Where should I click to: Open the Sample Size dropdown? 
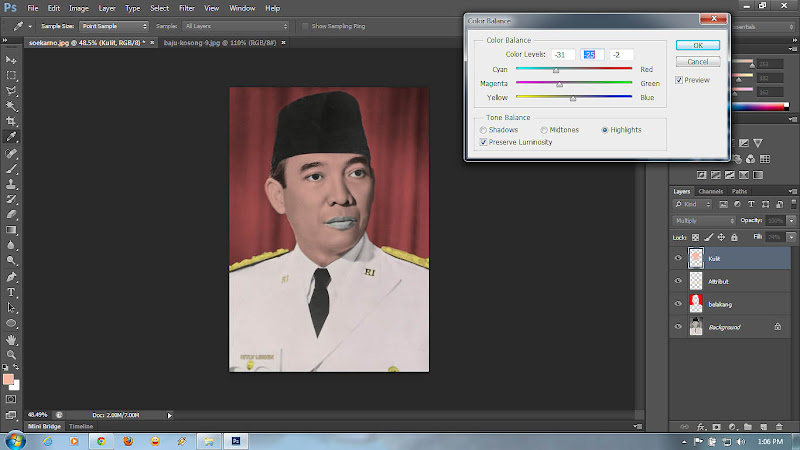(x=114, y=26)
